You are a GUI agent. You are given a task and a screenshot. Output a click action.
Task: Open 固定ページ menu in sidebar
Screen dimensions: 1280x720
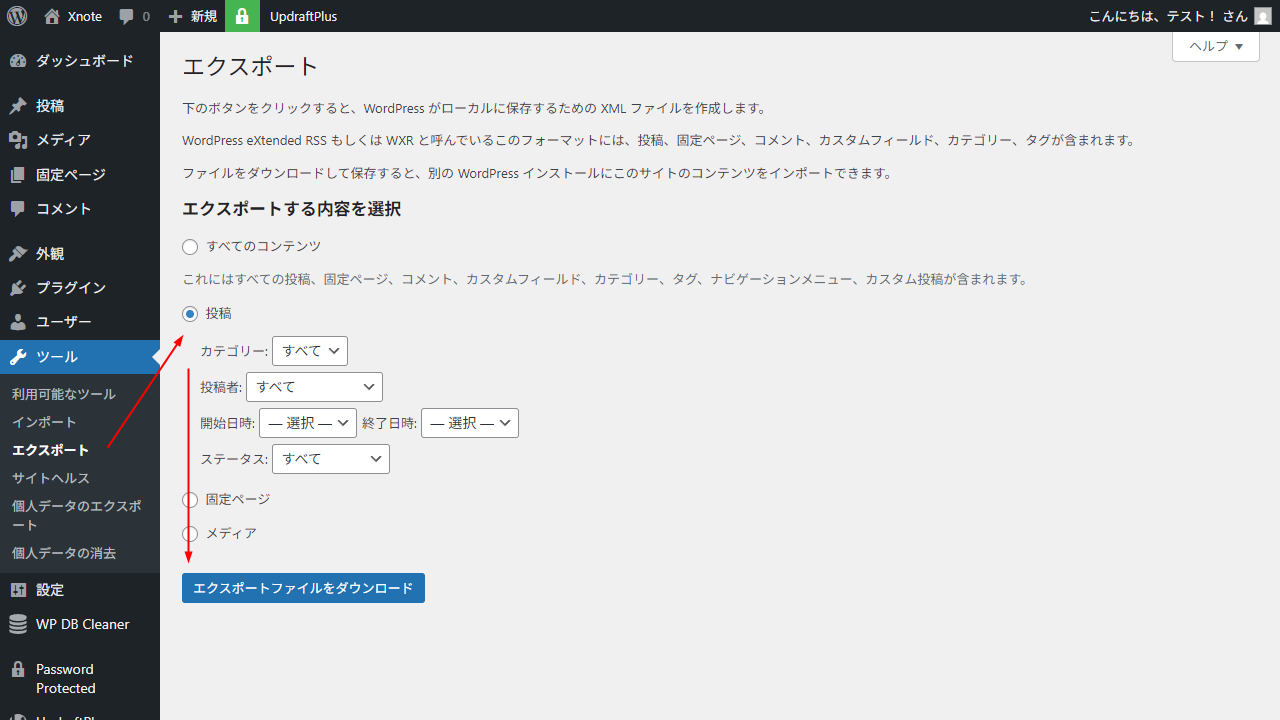(80, 174)
